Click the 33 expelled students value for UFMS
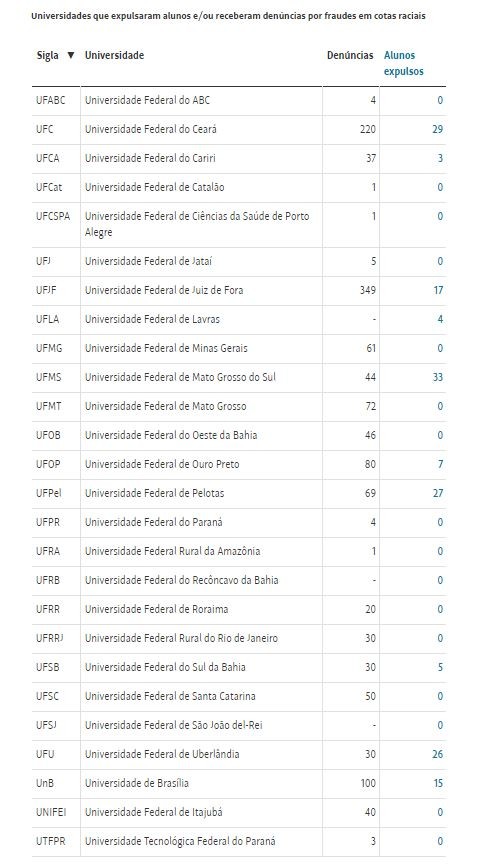The image size is (480, 867). [437, 377]
